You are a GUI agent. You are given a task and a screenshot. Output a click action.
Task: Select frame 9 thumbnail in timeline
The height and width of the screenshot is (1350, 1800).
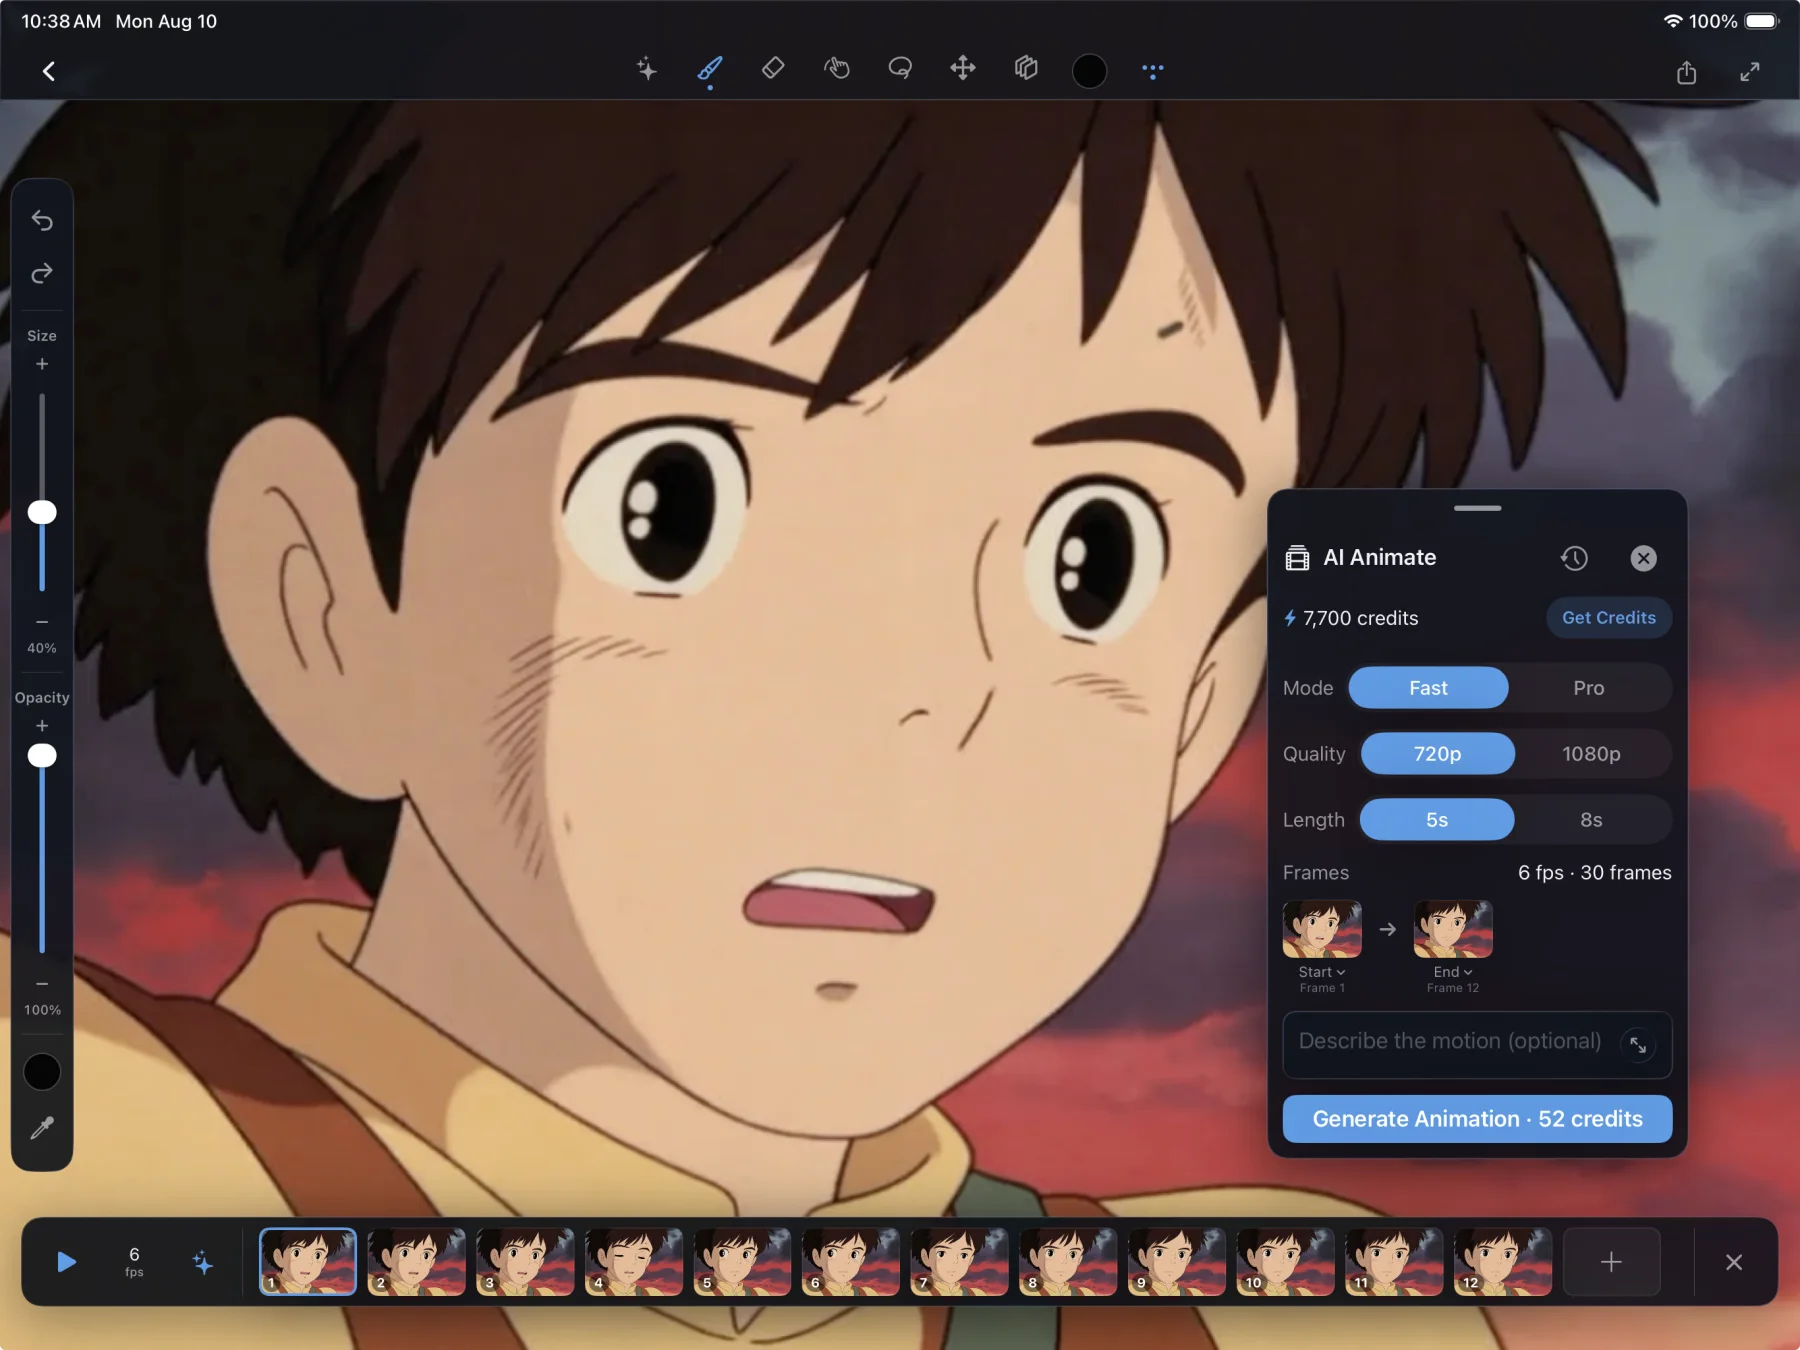(1176, 1262)
